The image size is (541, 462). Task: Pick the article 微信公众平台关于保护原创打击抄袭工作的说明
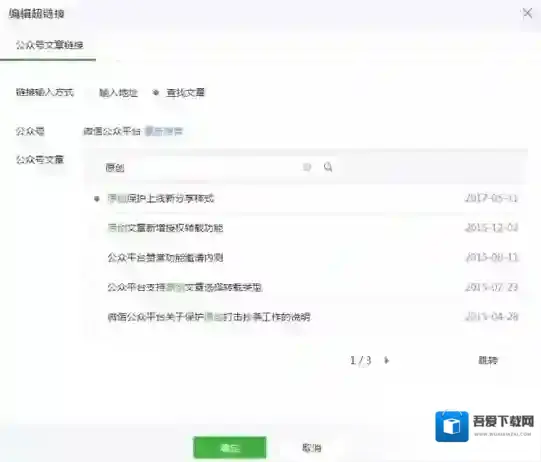pos(209,317)
